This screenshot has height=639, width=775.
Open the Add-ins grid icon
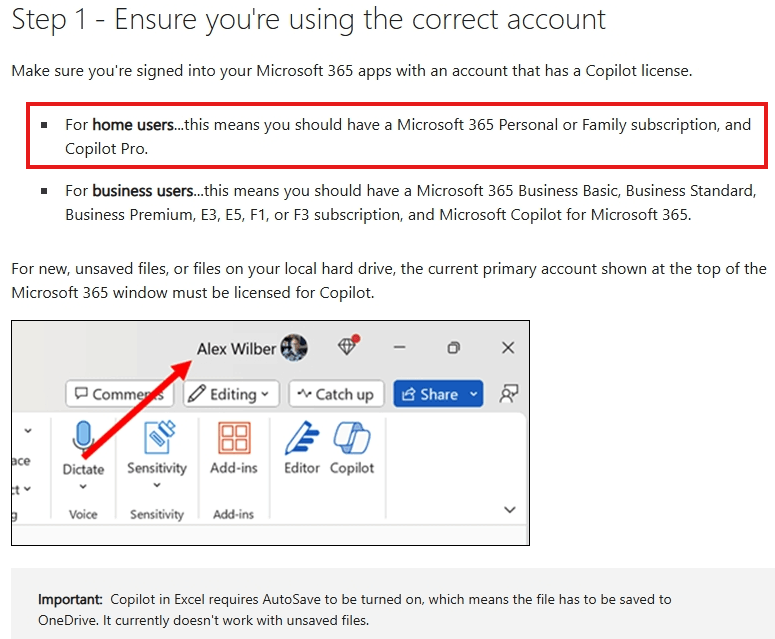(234, 438)
